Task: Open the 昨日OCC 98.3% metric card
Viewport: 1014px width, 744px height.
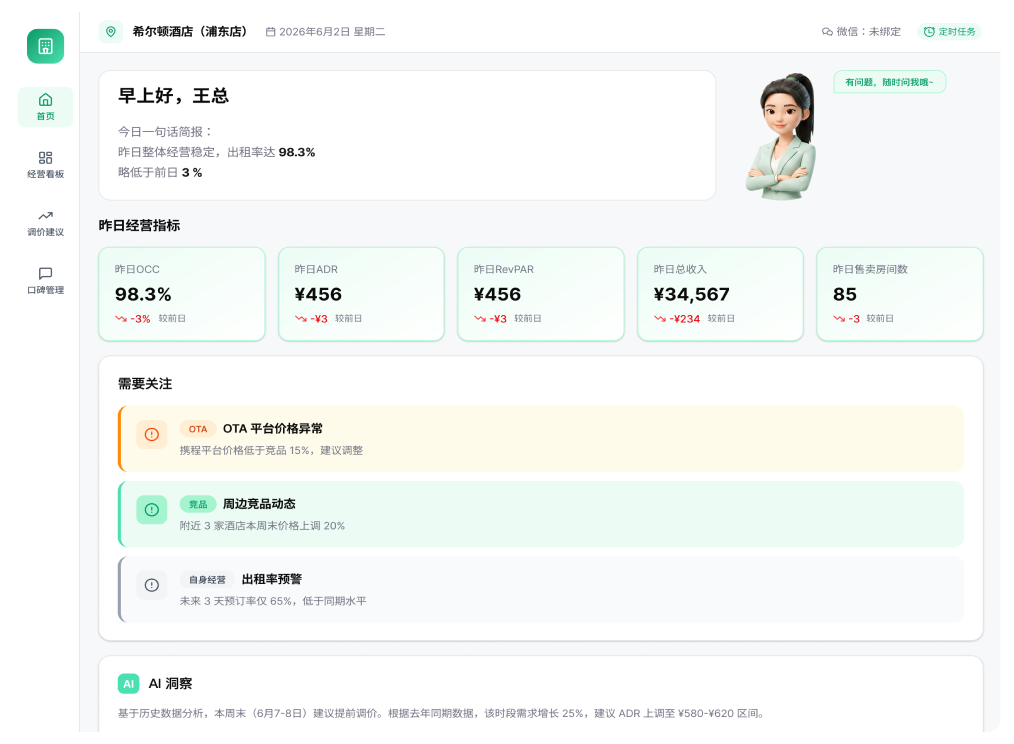Action: tap(182, 294)
